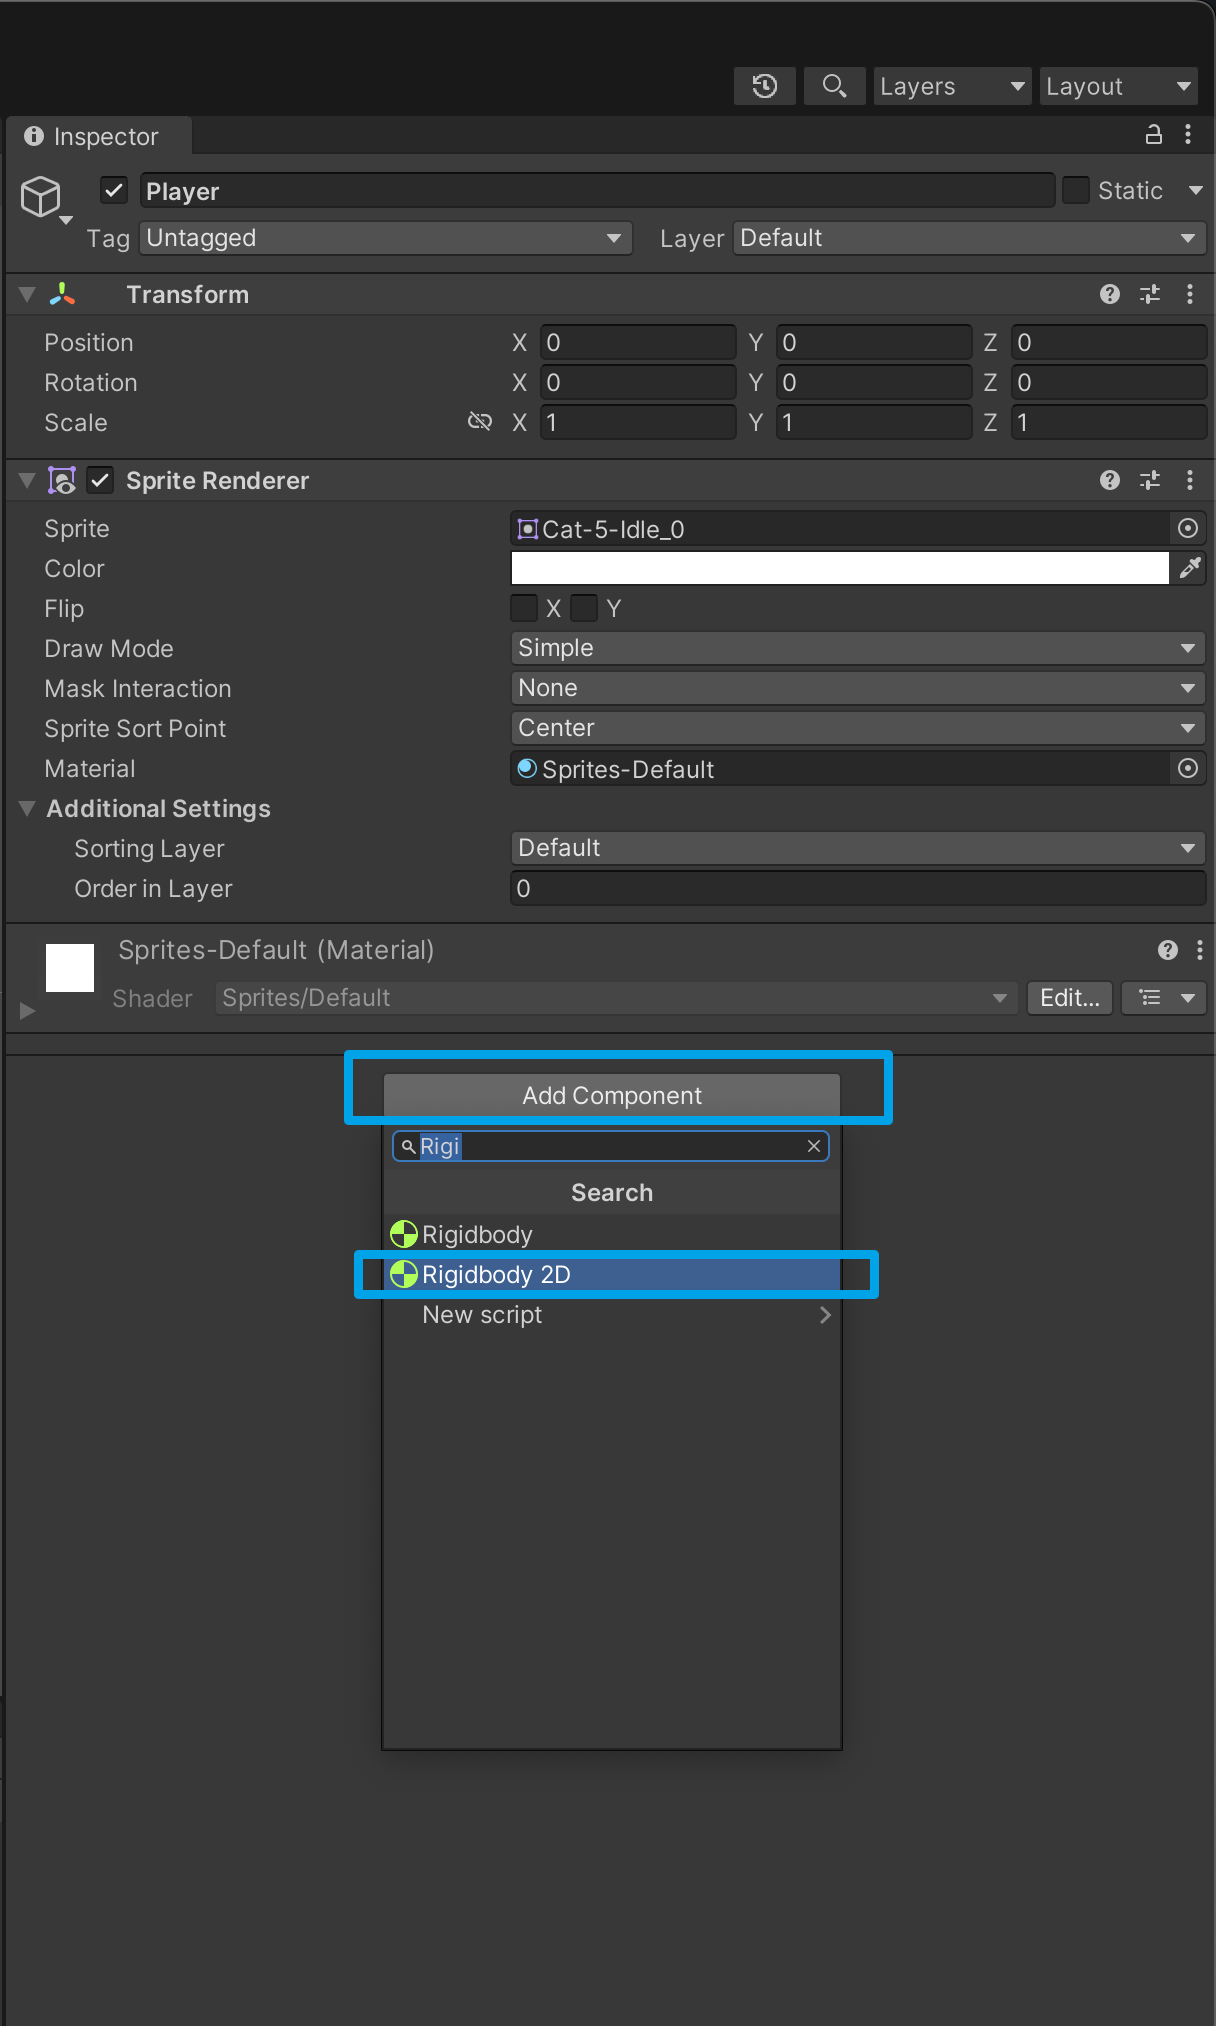Screen dimensions: 1216x2026
Task: Open Transform component help icon
Action: point(1109,294)
